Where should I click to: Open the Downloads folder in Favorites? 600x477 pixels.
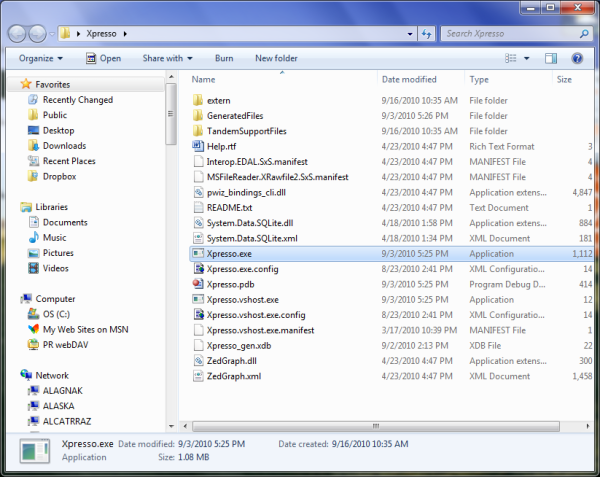pos(64,146)
